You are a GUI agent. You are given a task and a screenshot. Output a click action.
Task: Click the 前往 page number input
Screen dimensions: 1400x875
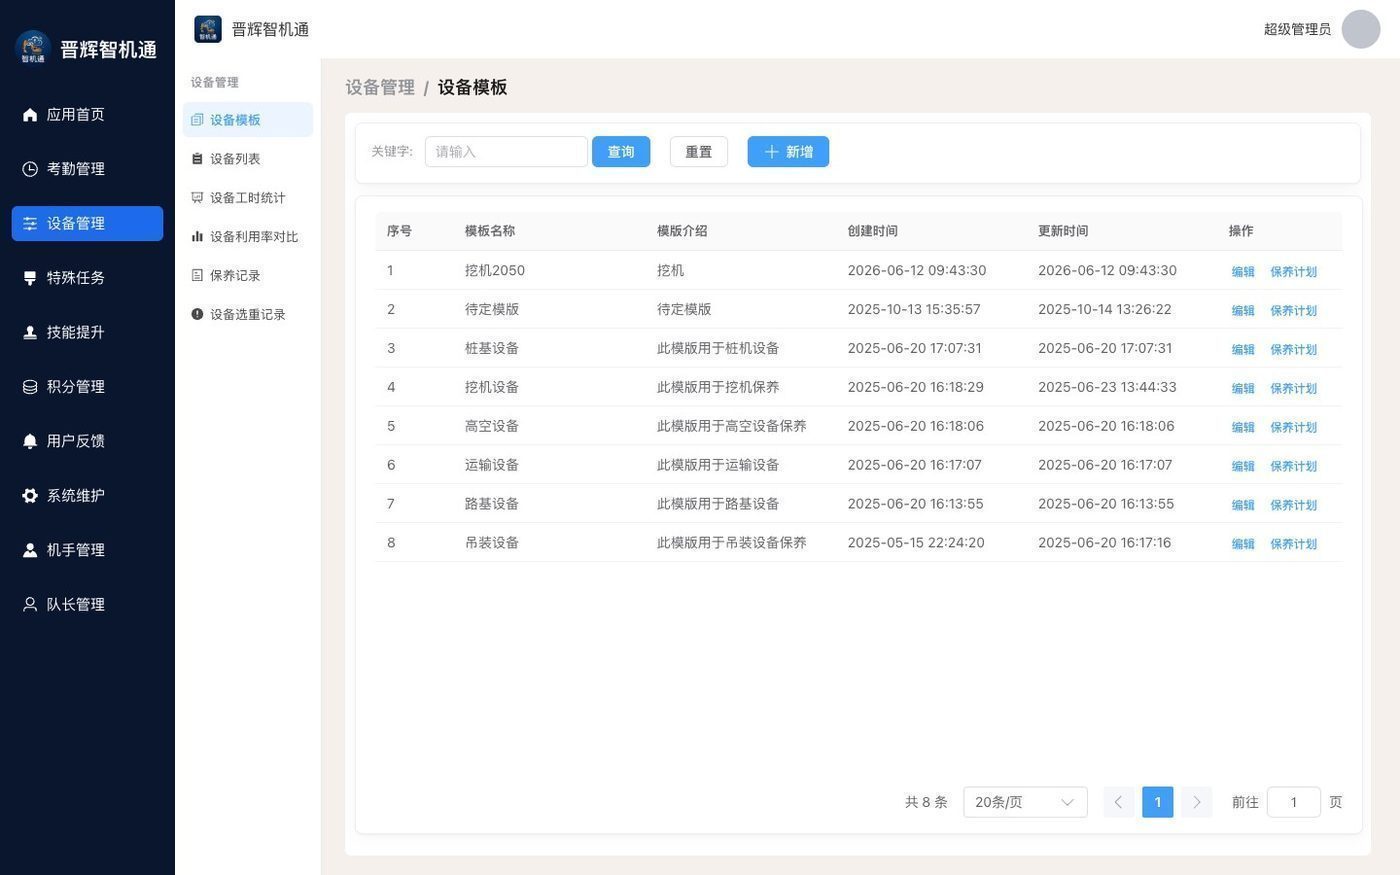click(x=1293, y=802)
